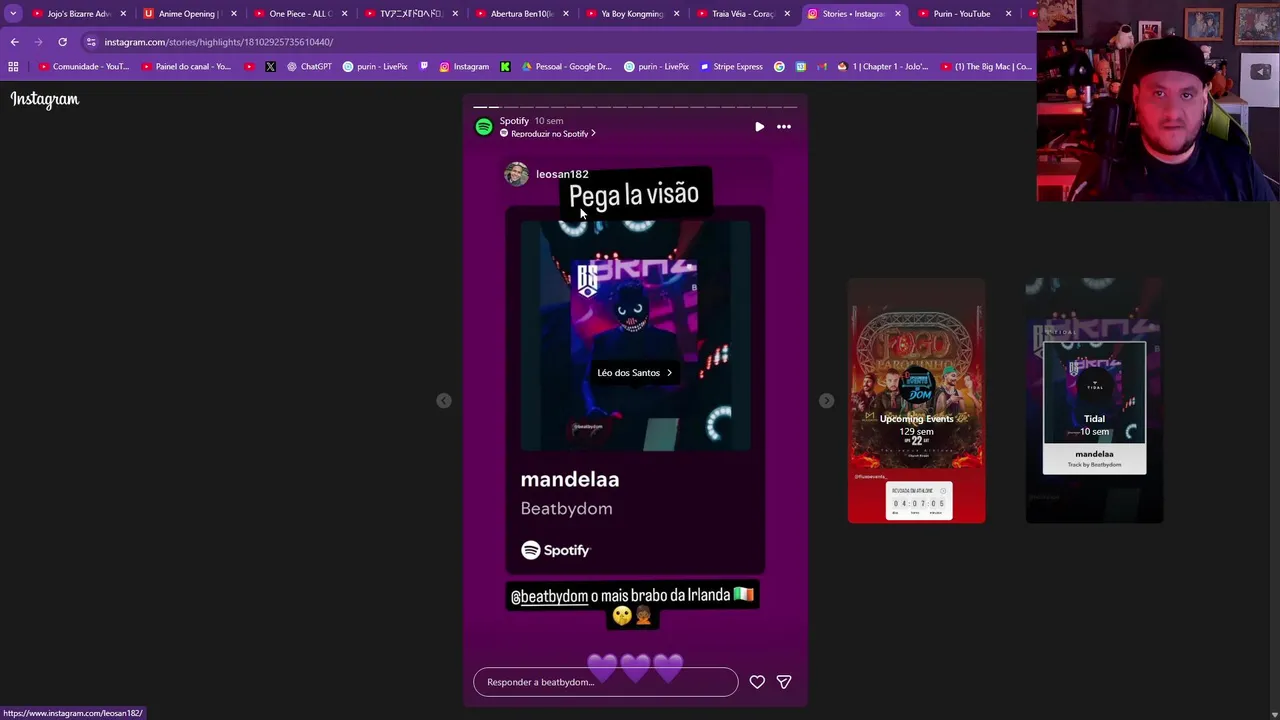Open the Google bookmark icon

[779, 67]
